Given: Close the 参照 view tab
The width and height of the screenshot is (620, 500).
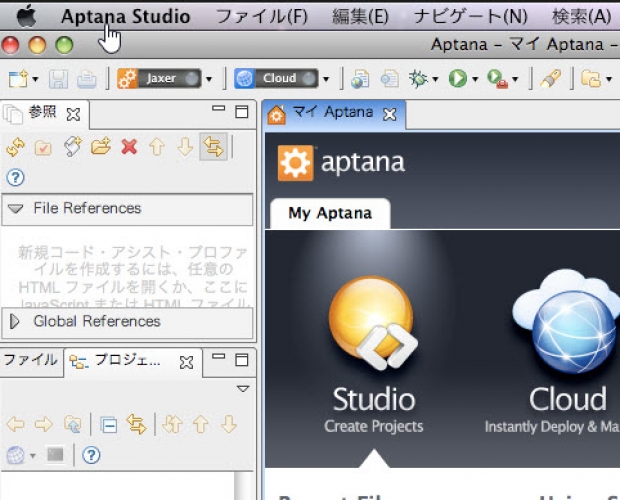Looking at the screenshot, I should click(74, 115).
